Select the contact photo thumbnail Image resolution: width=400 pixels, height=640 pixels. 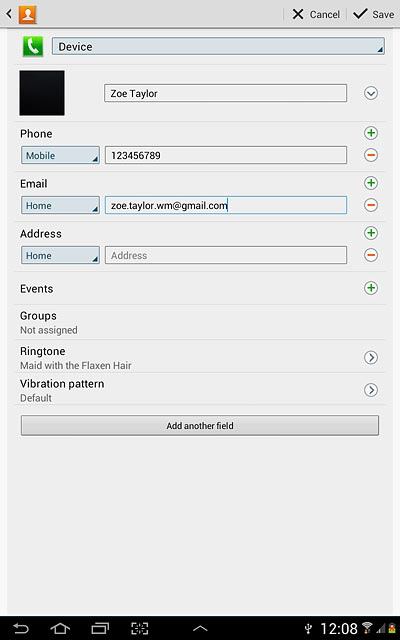(x=42, y=93)
